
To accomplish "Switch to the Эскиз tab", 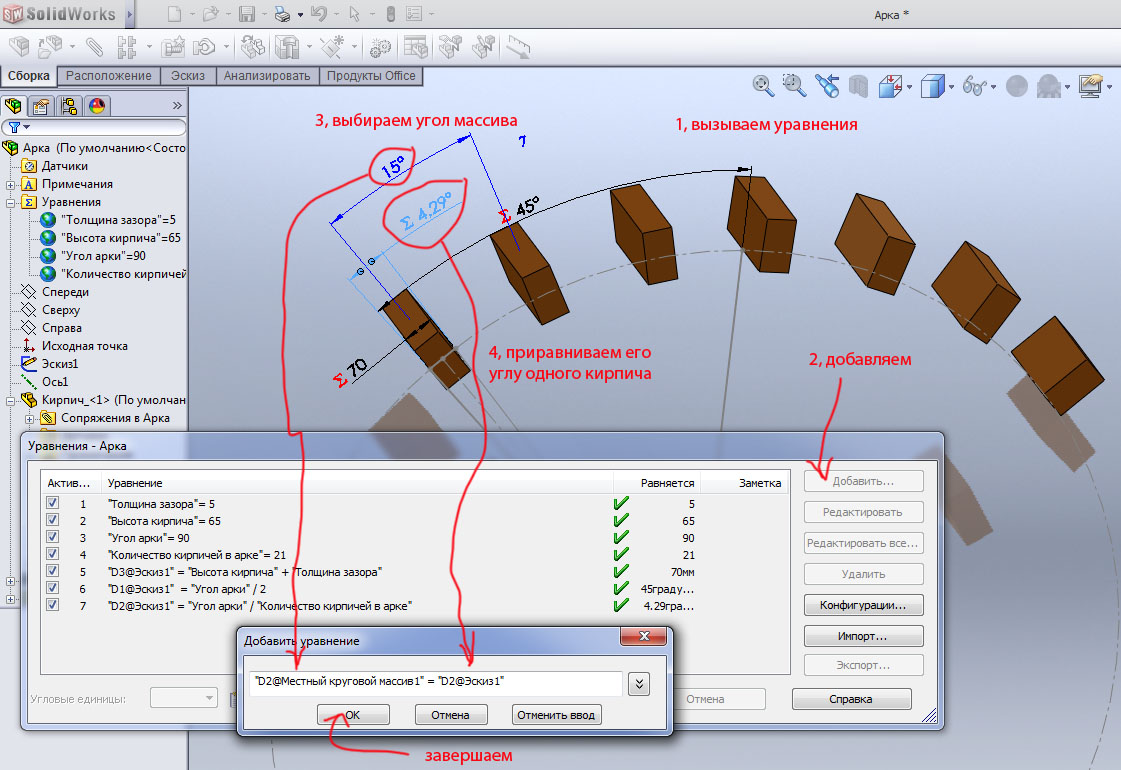I will (x=189, y=76).
